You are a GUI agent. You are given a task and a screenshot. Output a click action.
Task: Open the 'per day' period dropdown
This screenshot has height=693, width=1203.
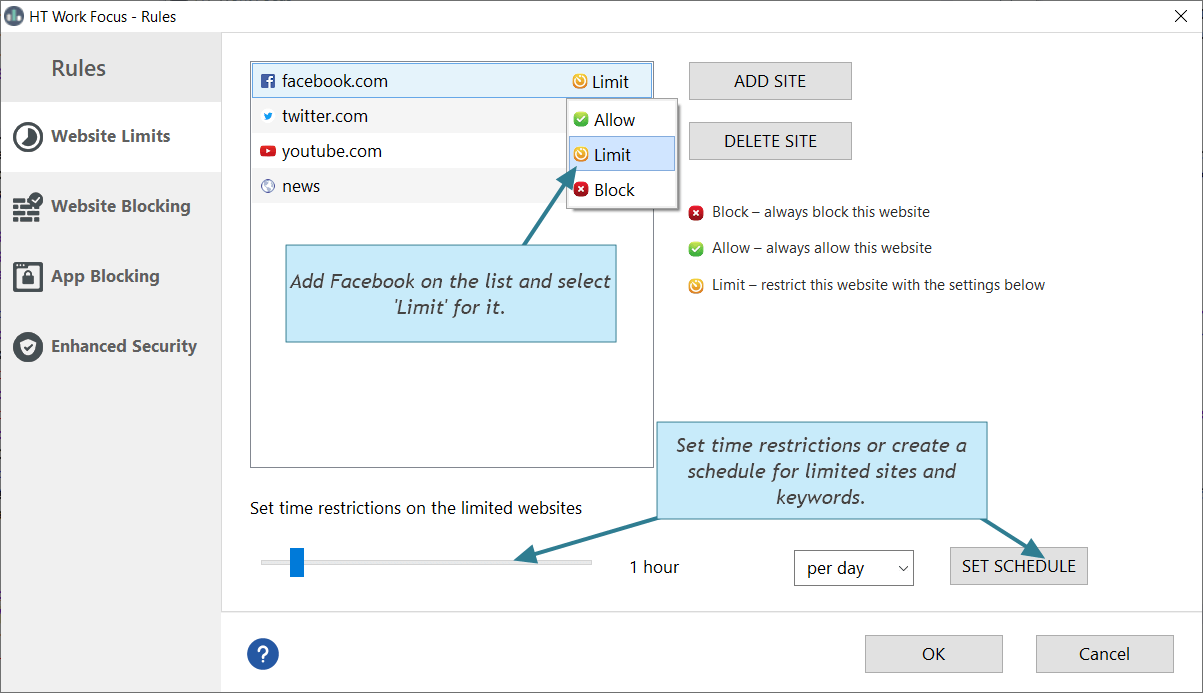(x=854, y=568)
